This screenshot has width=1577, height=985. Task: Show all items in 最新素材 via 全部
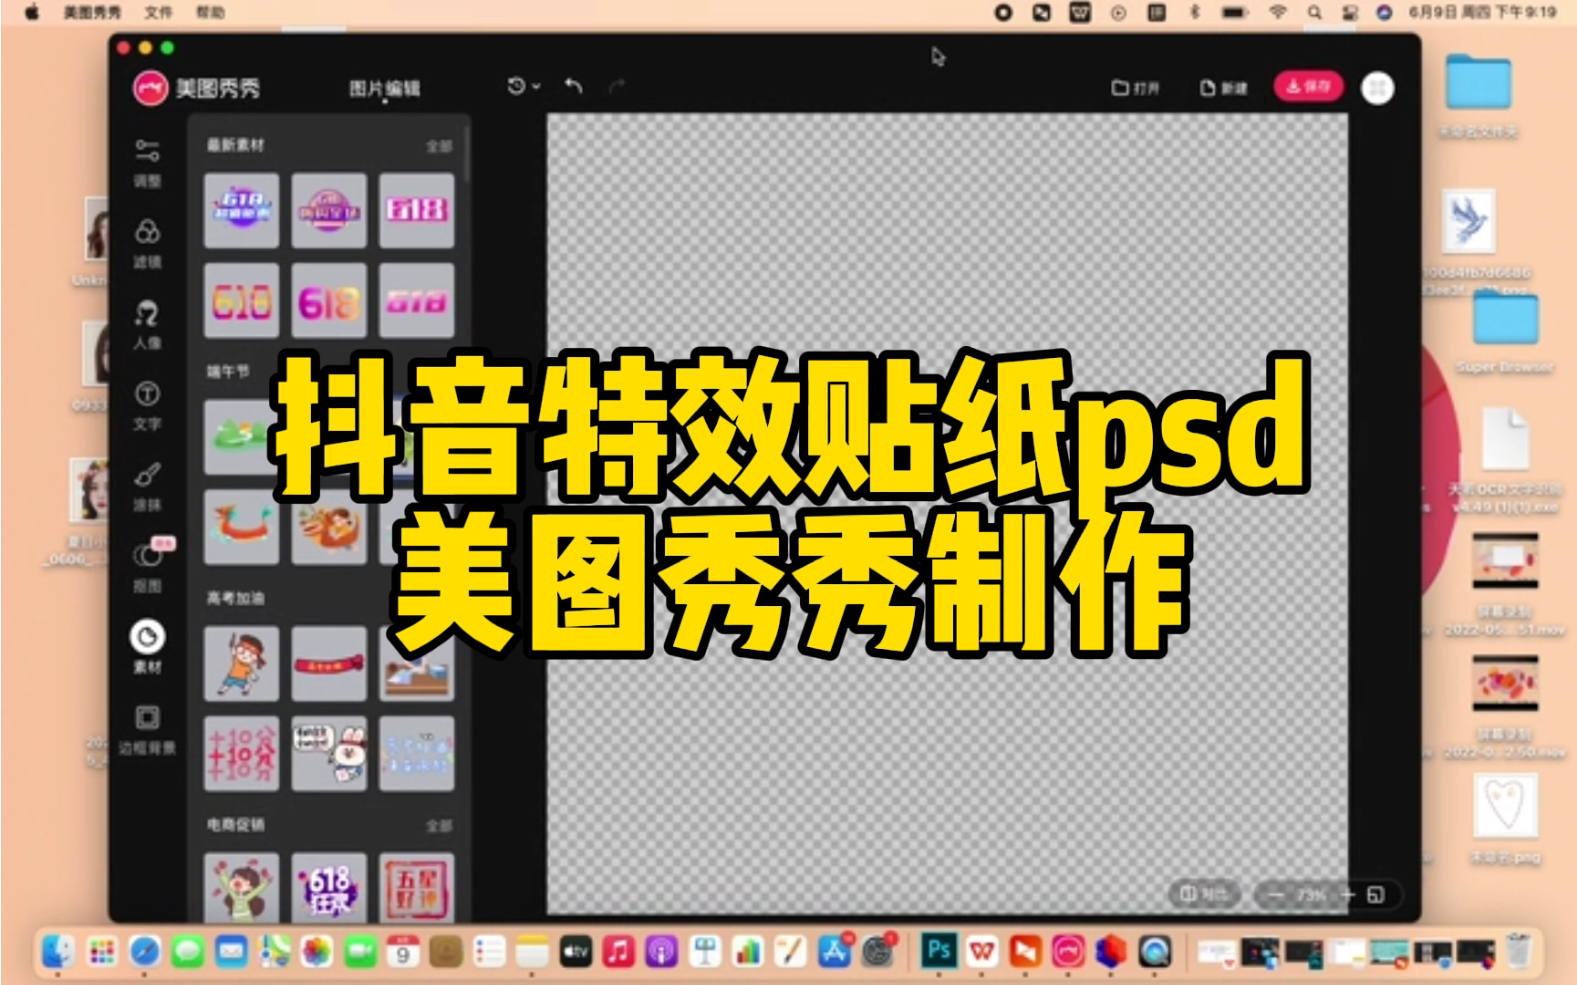(x=439, y=146)
